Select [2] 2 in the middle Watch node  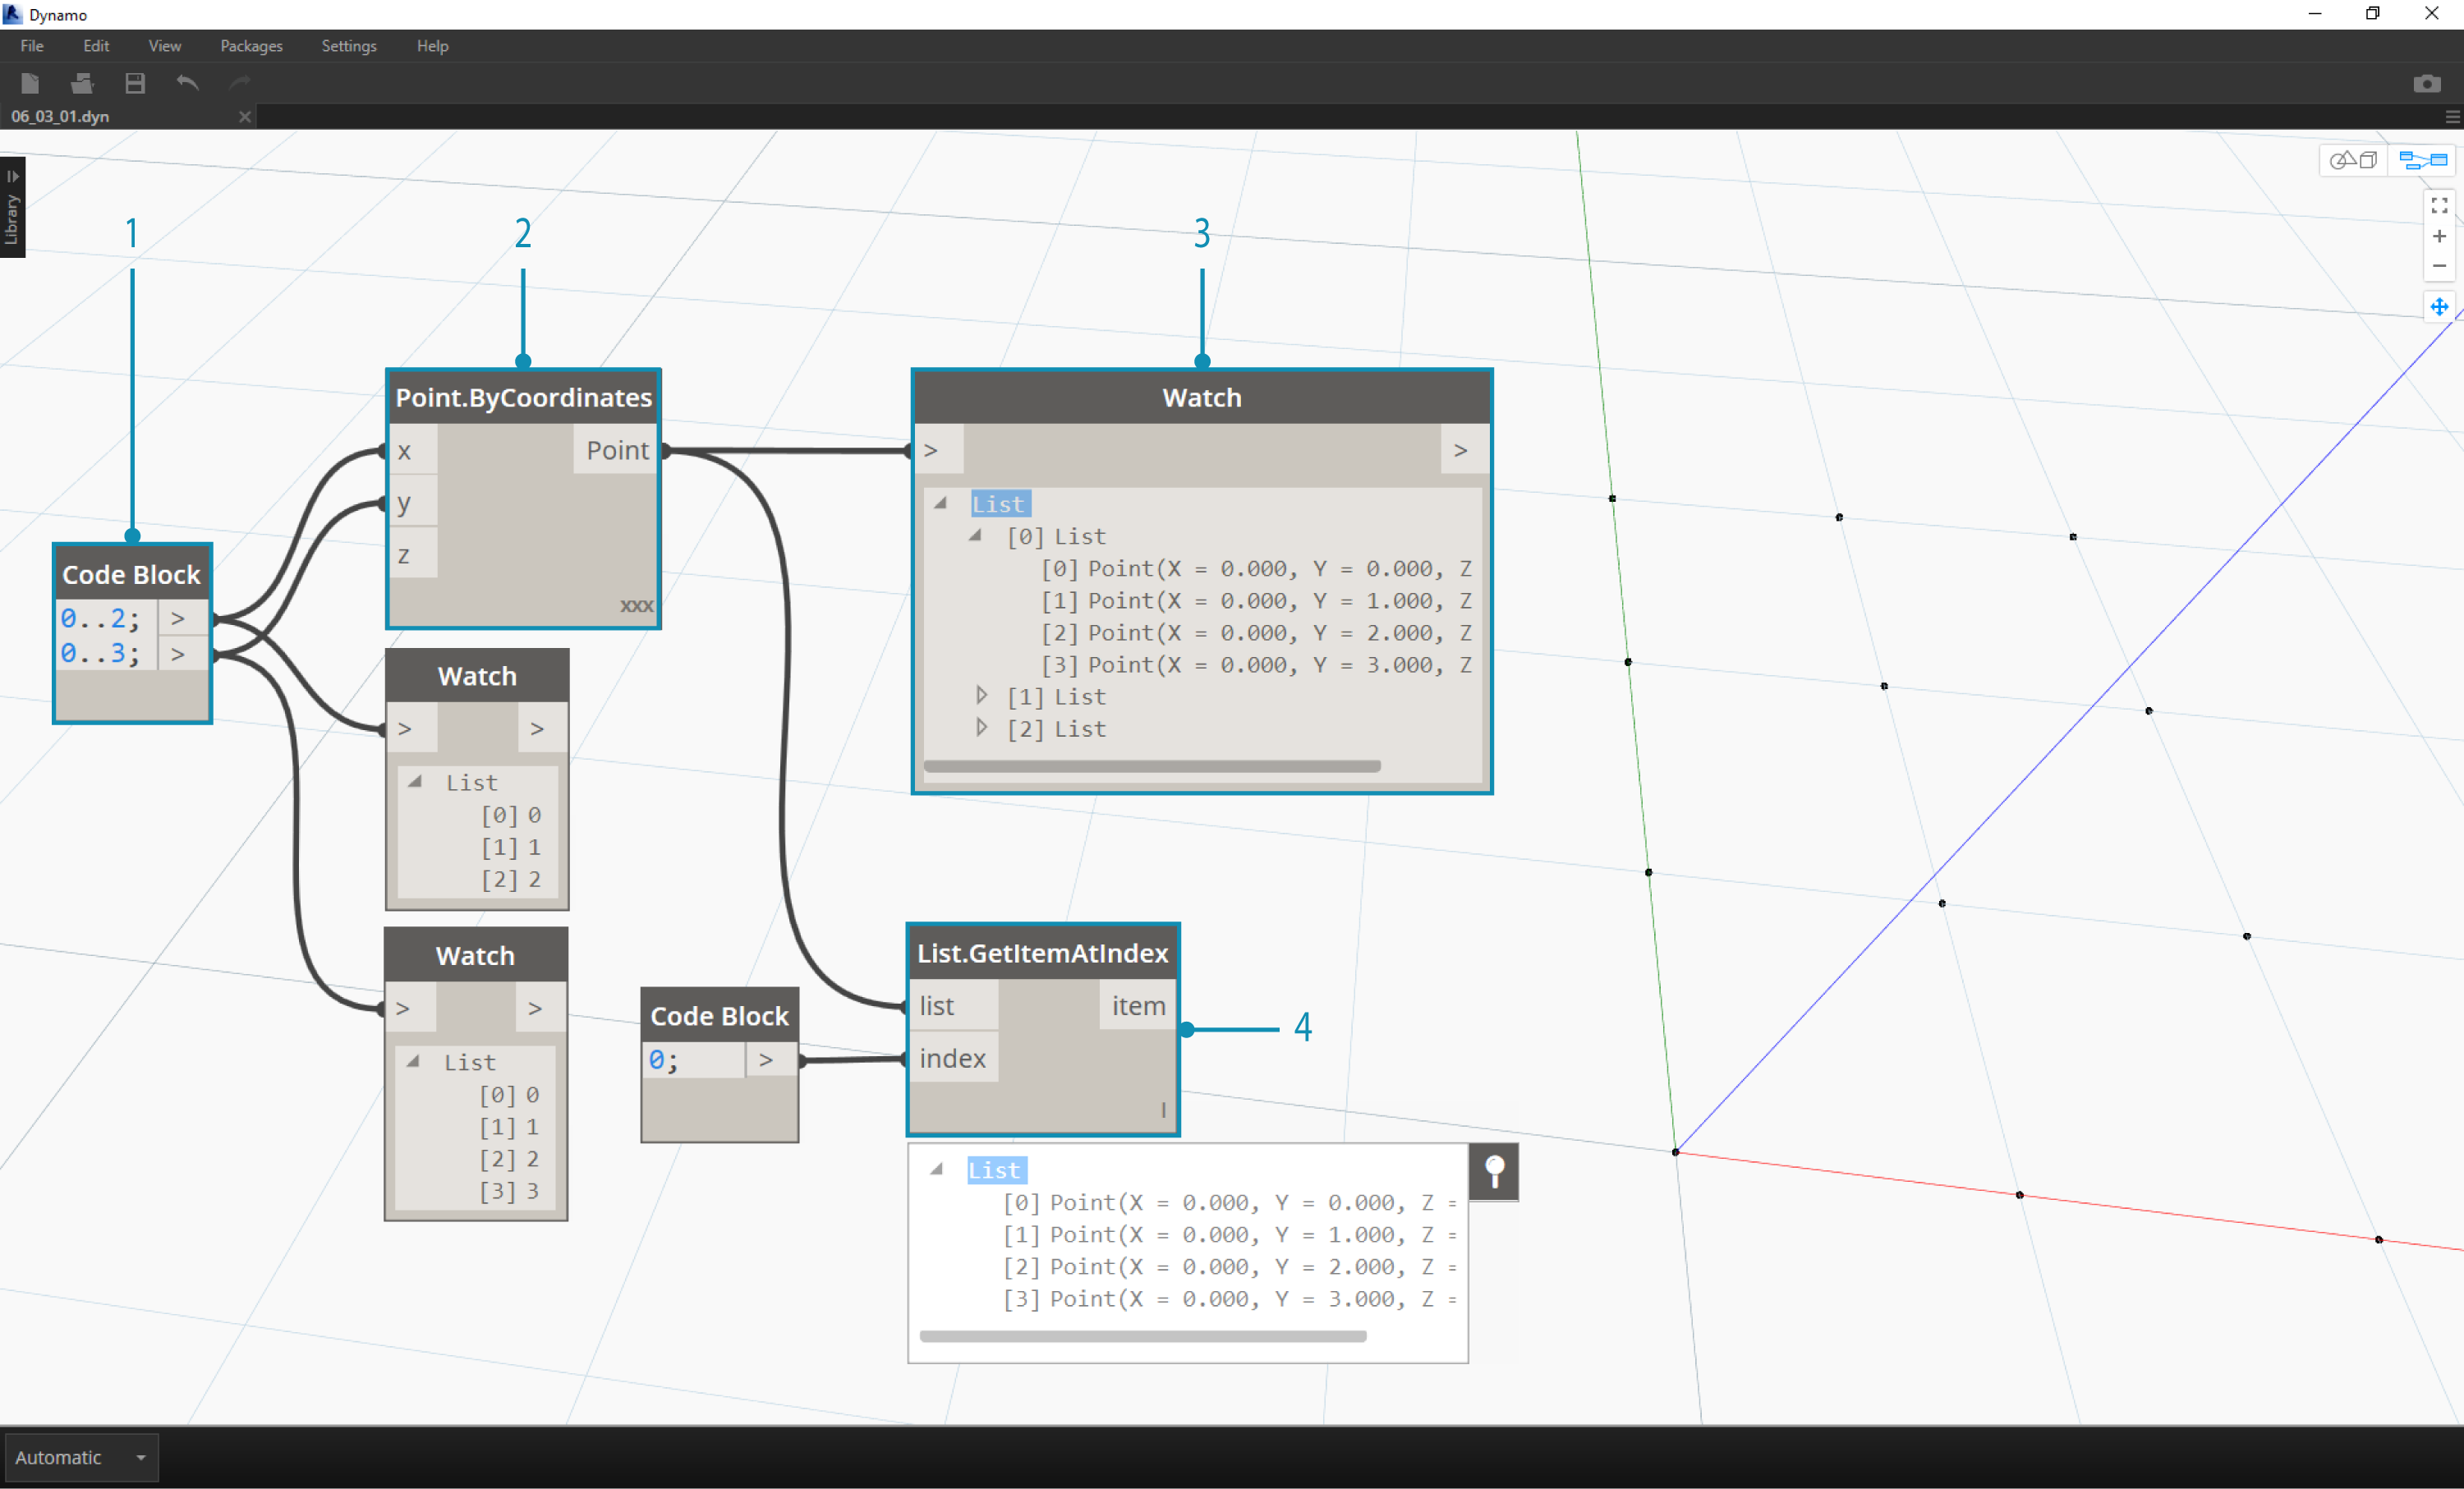[x=511, y=879]
